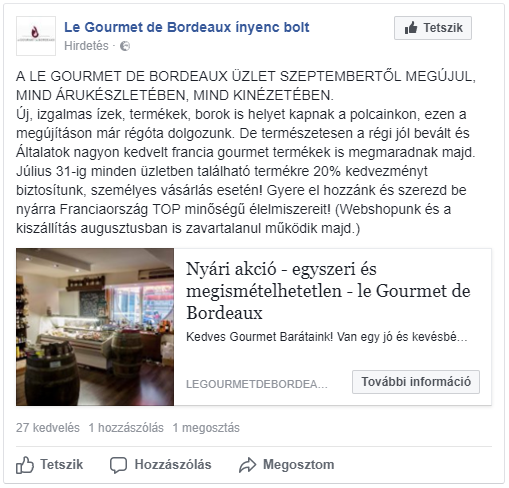Open the Nyári akció headline link
509x488 pixels.
point(328,291)
